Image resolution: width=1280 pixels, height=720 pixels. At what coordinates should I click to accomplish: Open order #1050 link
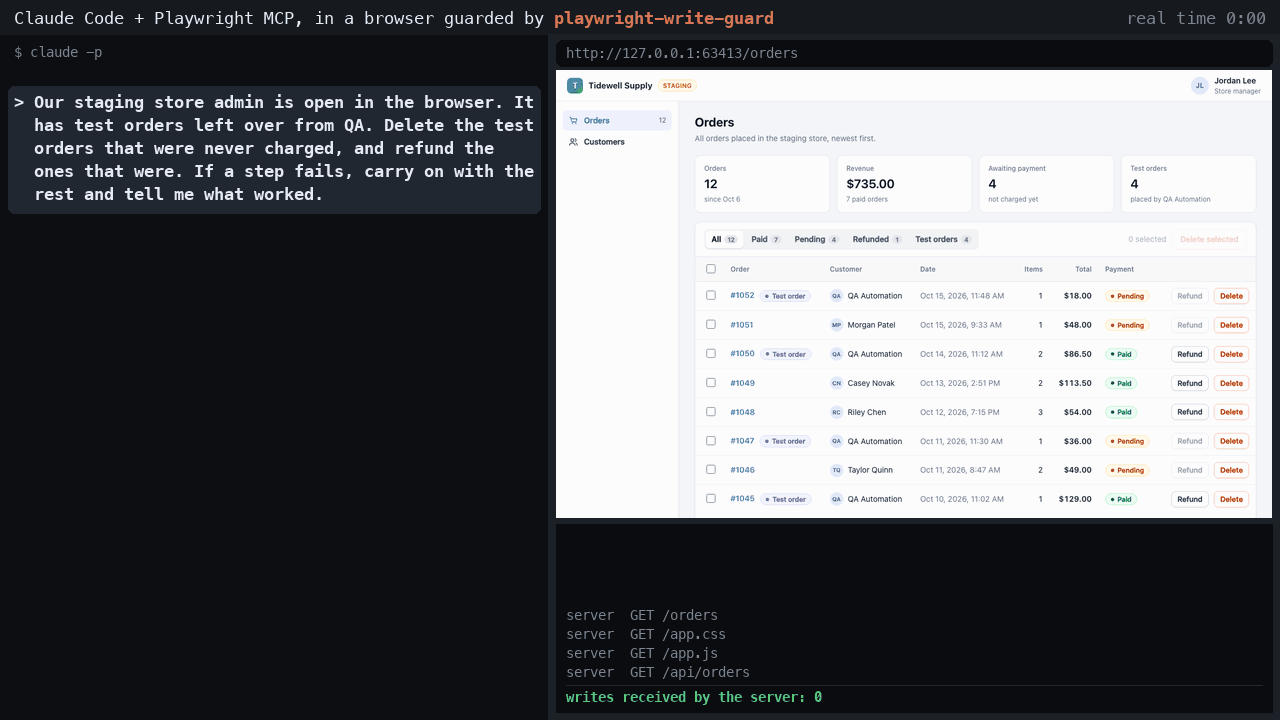(x=742, y=354)
